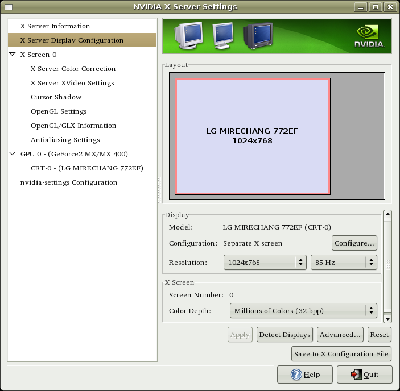Click the NVIDIA logo in banner
The image size is (400, 391).
[368, 37]
